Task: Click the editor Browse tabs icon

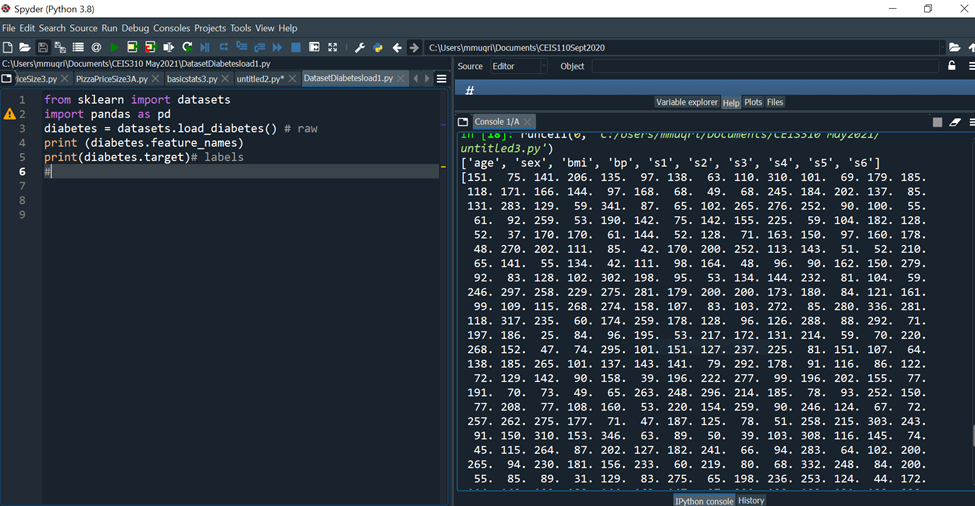Action: [6, 78]
